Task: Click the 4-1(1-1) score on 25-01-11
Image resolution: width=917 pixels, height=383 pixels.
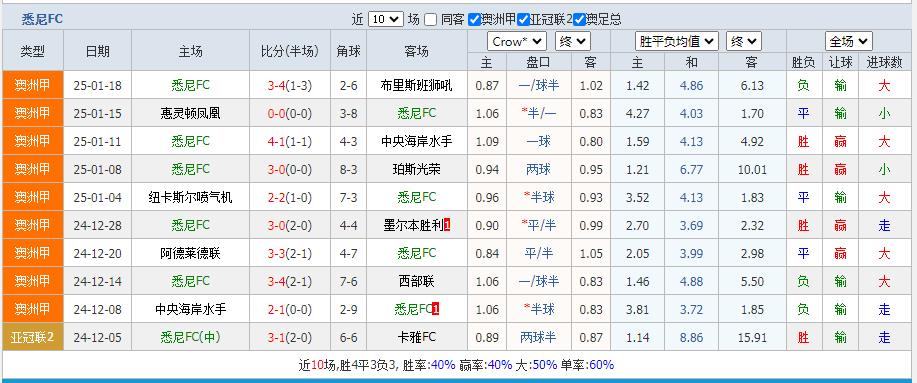Action: (x=289, y=142)
